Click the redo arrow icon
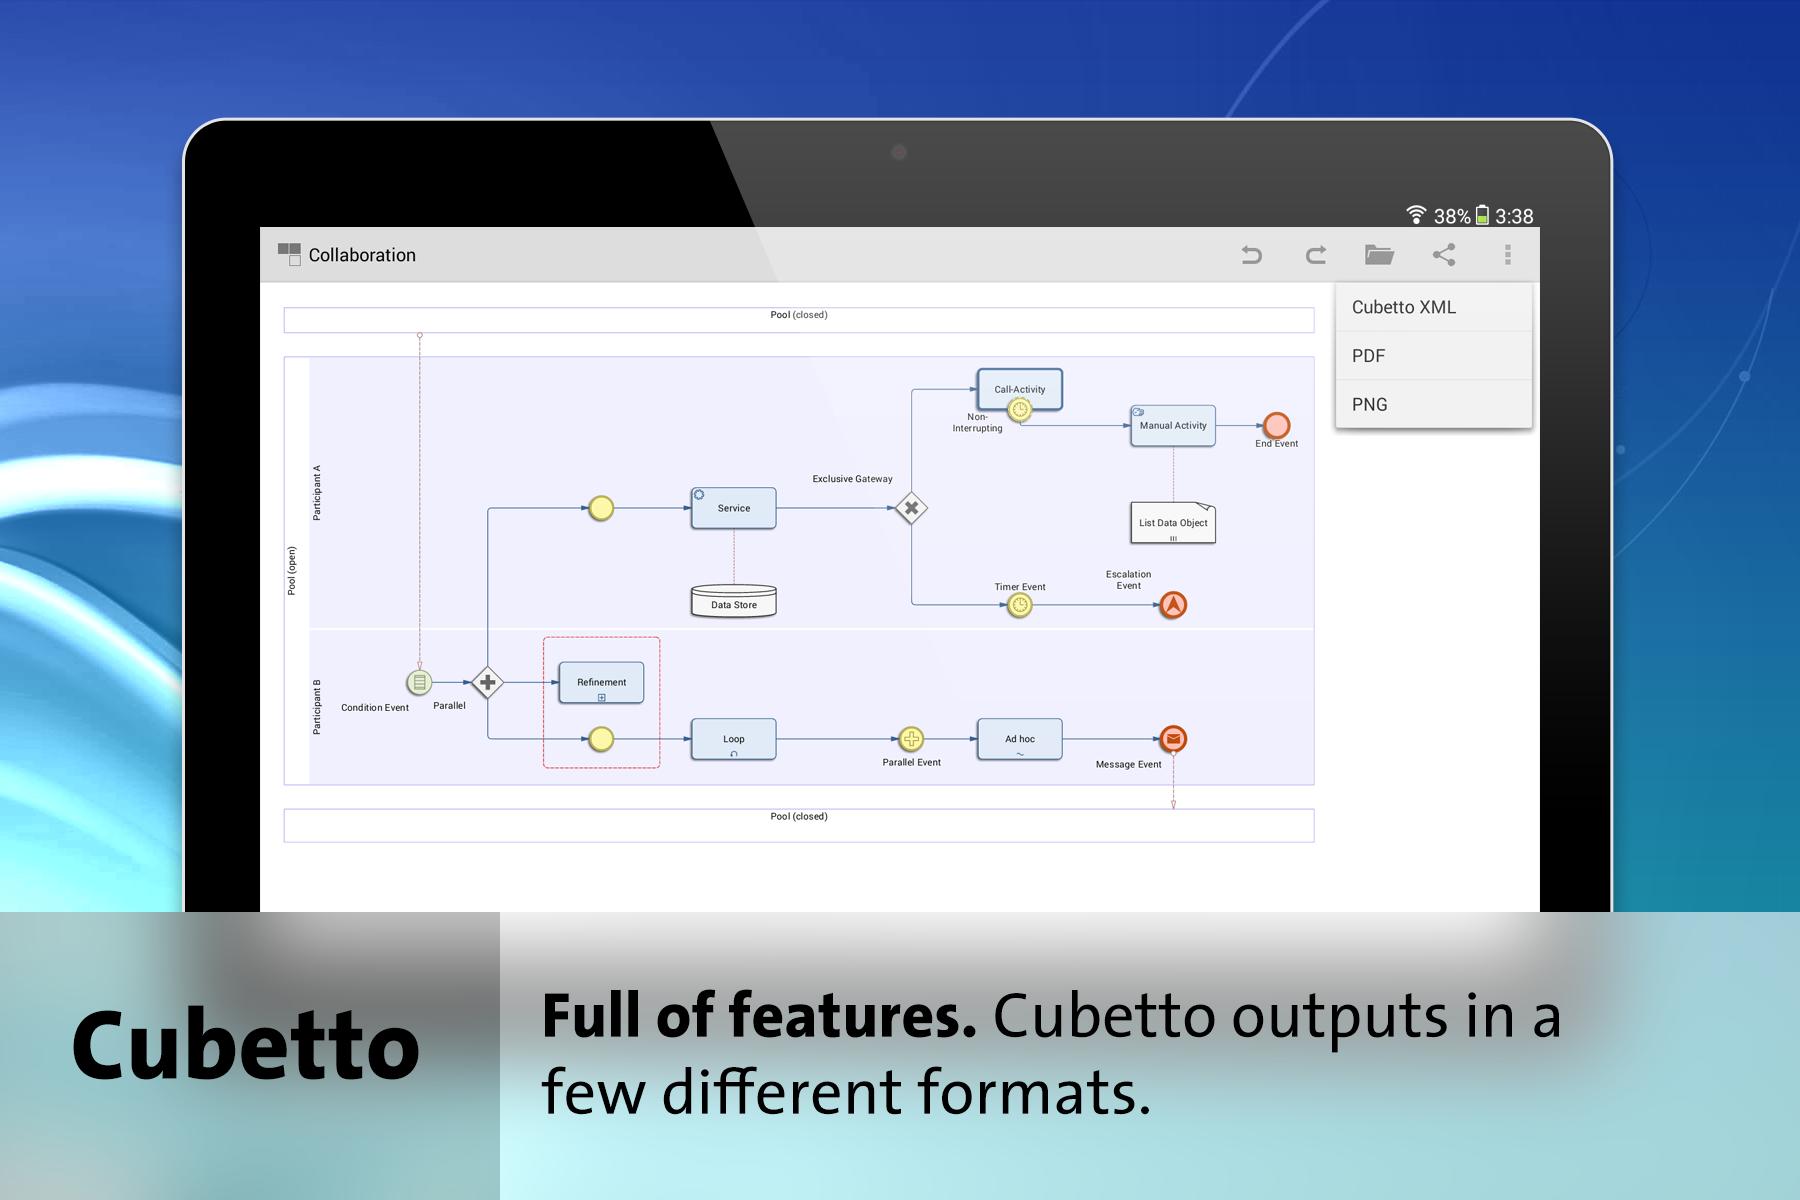Image resolution: width=1800 pixels, height=1200 pixels. pyautogui.click(x=1316, y=255)
